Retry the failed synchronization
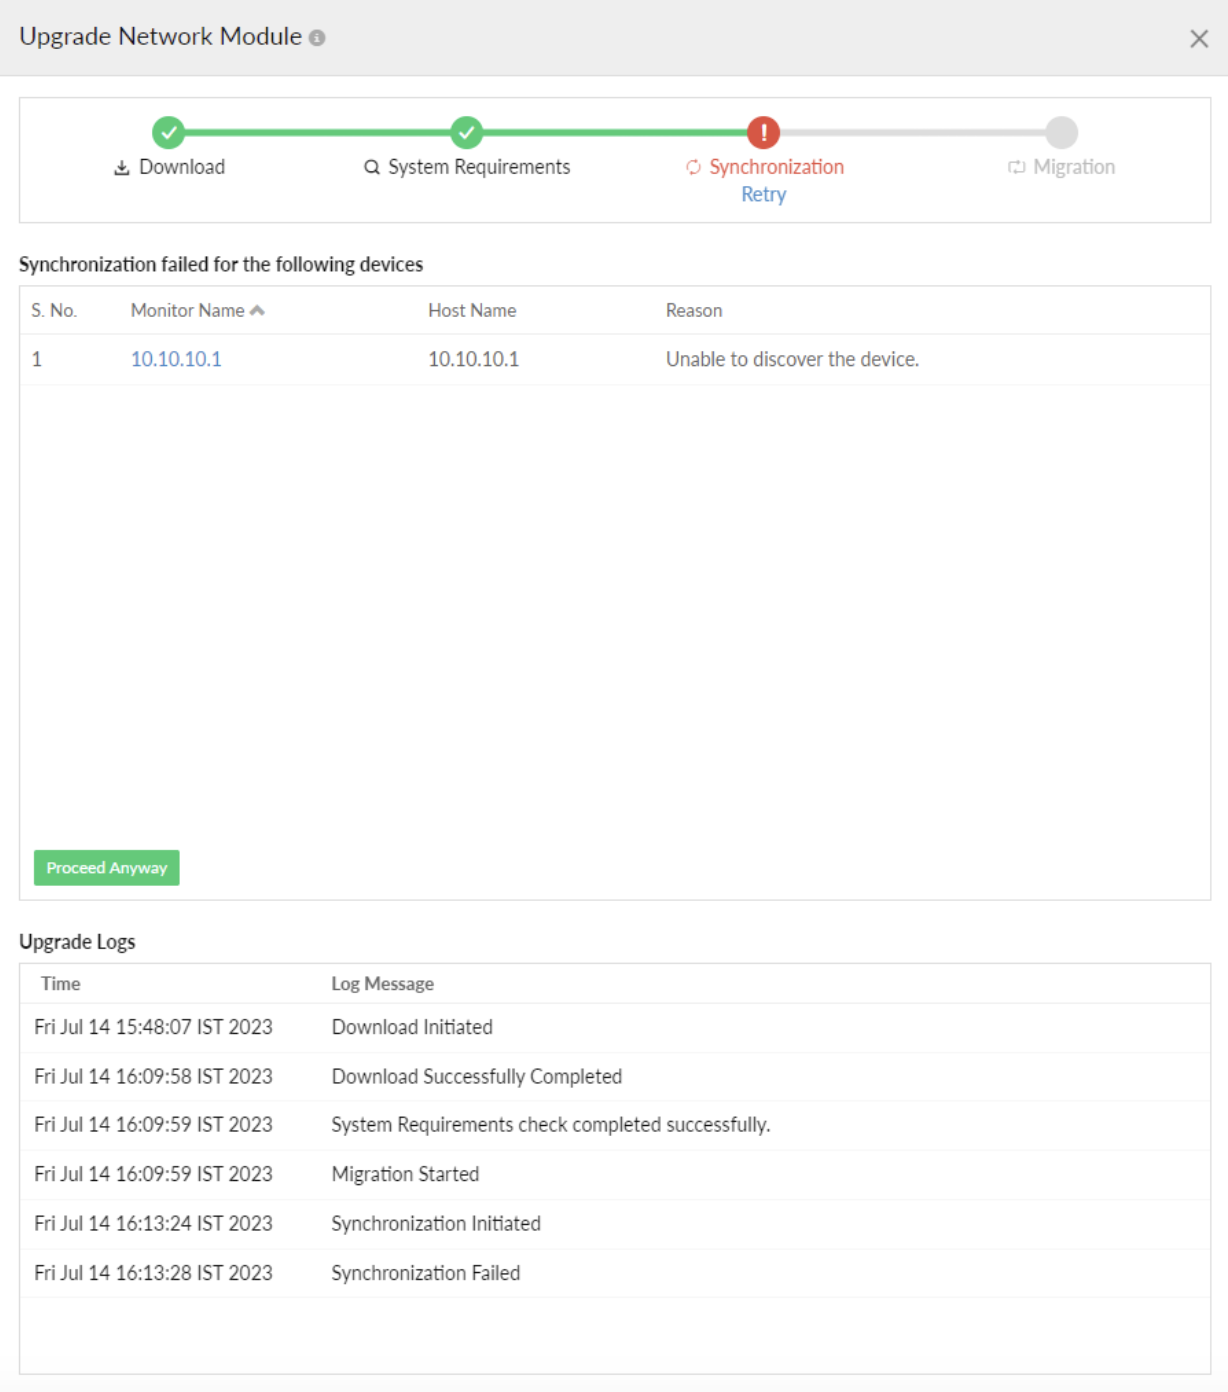Image resolution: width=1228 pixels, height=1392 pixels. (x=763, y=195)
